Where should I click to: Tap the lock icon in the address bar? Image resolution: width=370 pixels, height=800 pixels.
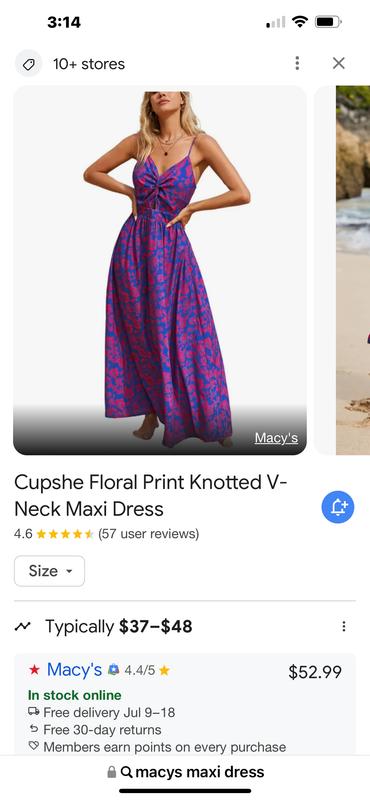pyautogui.click(x=111, y=772)
